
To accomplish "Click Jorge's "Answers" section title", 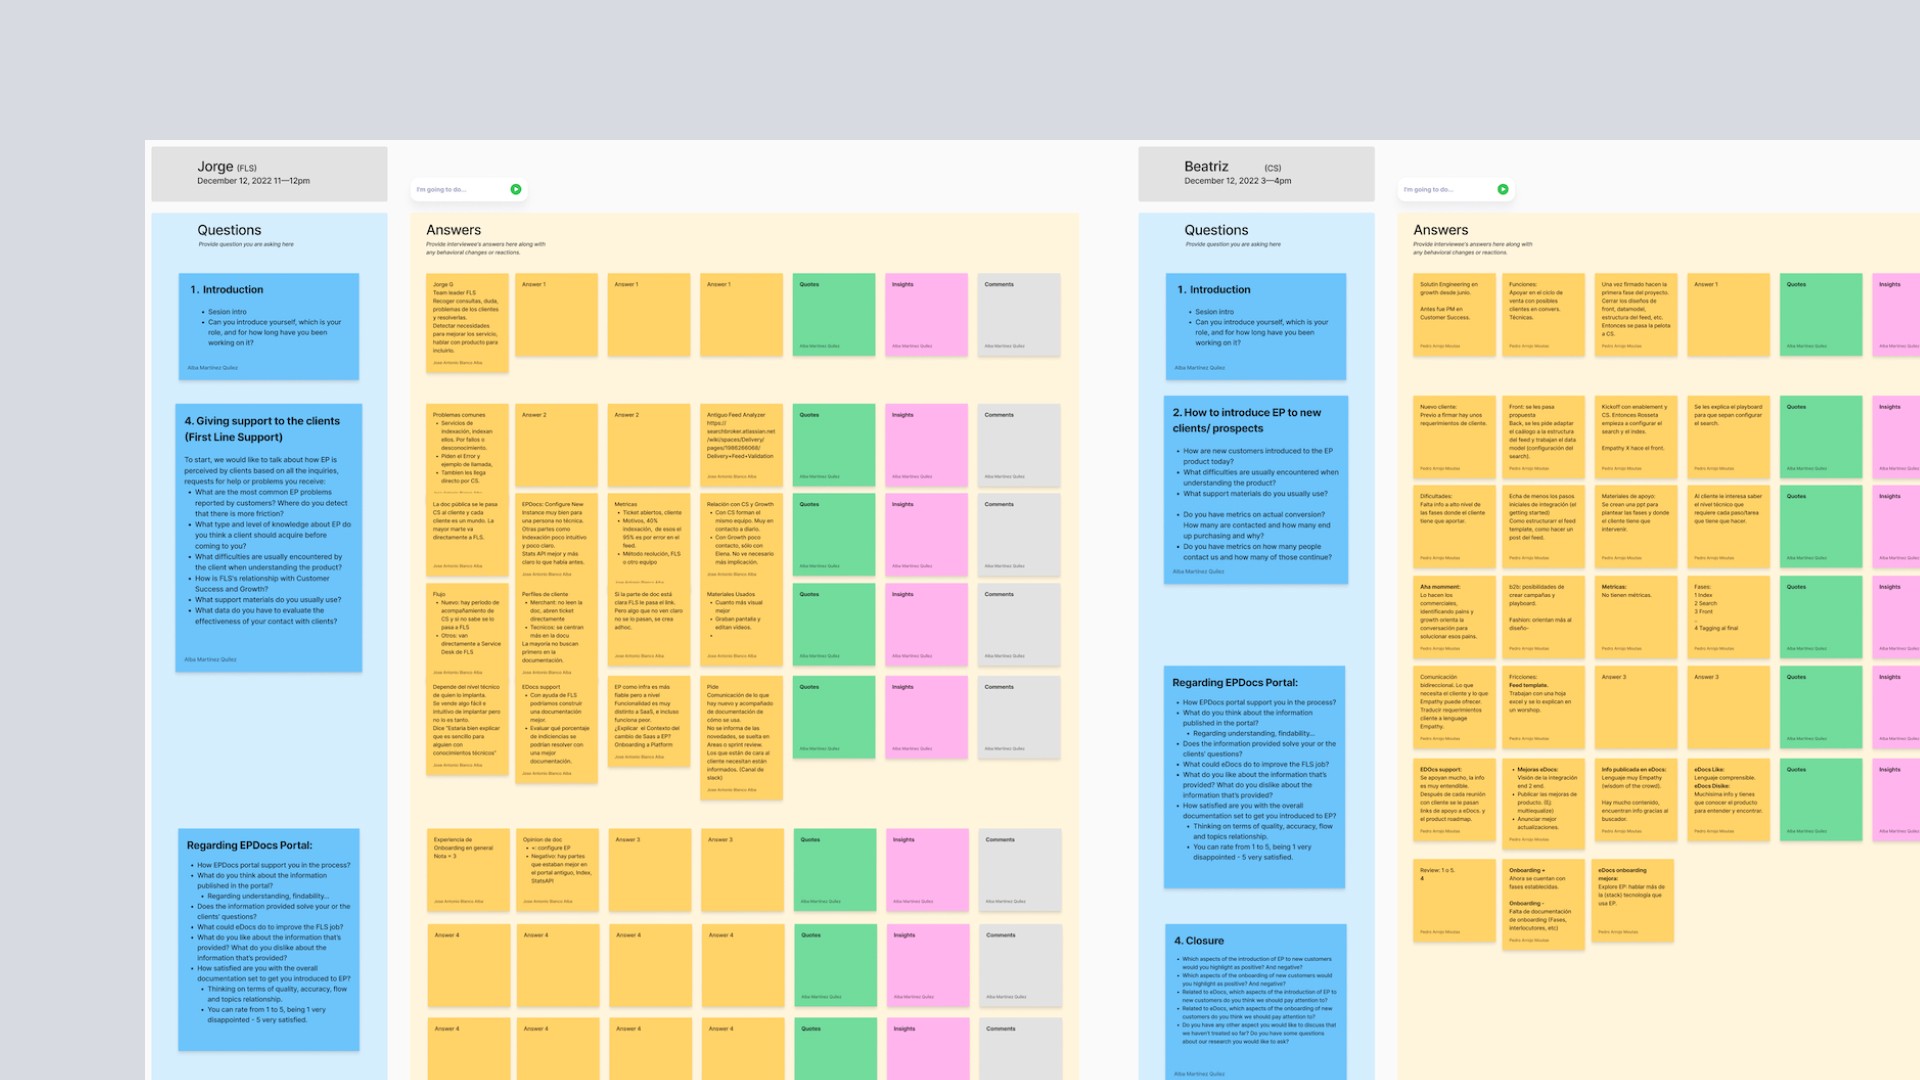I will pos(453,230).
